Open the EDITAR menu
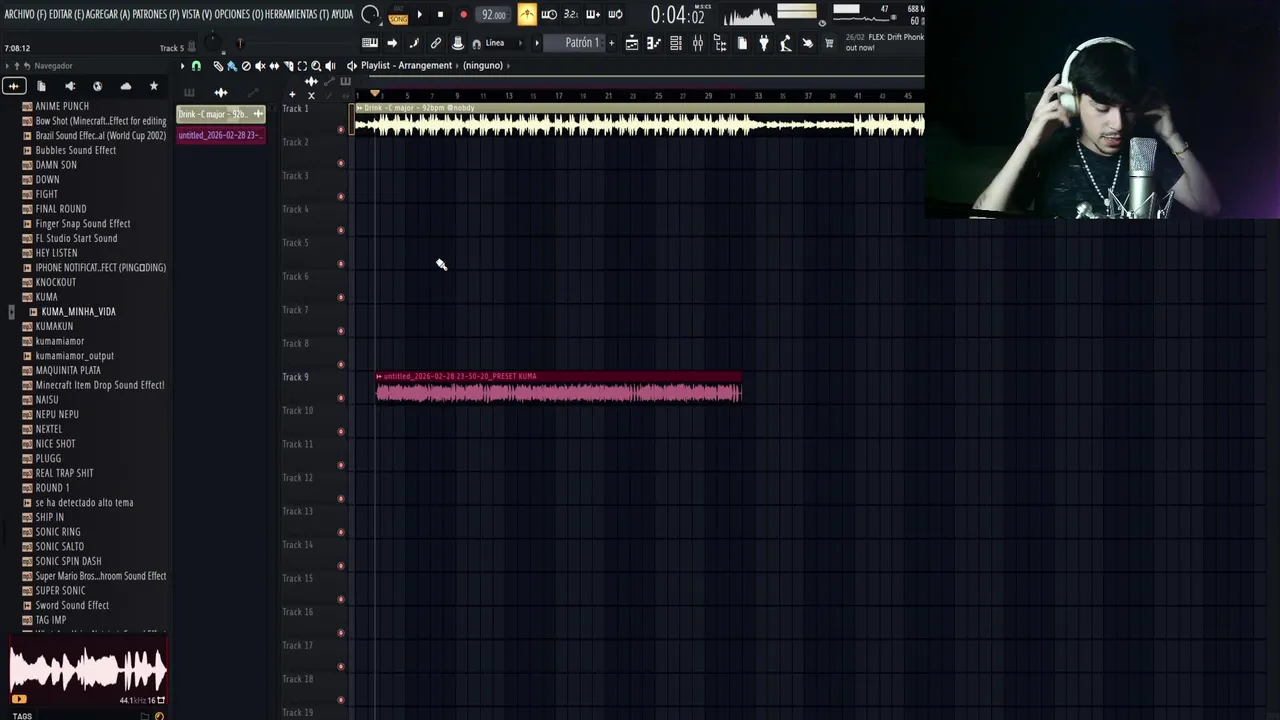 67,14
